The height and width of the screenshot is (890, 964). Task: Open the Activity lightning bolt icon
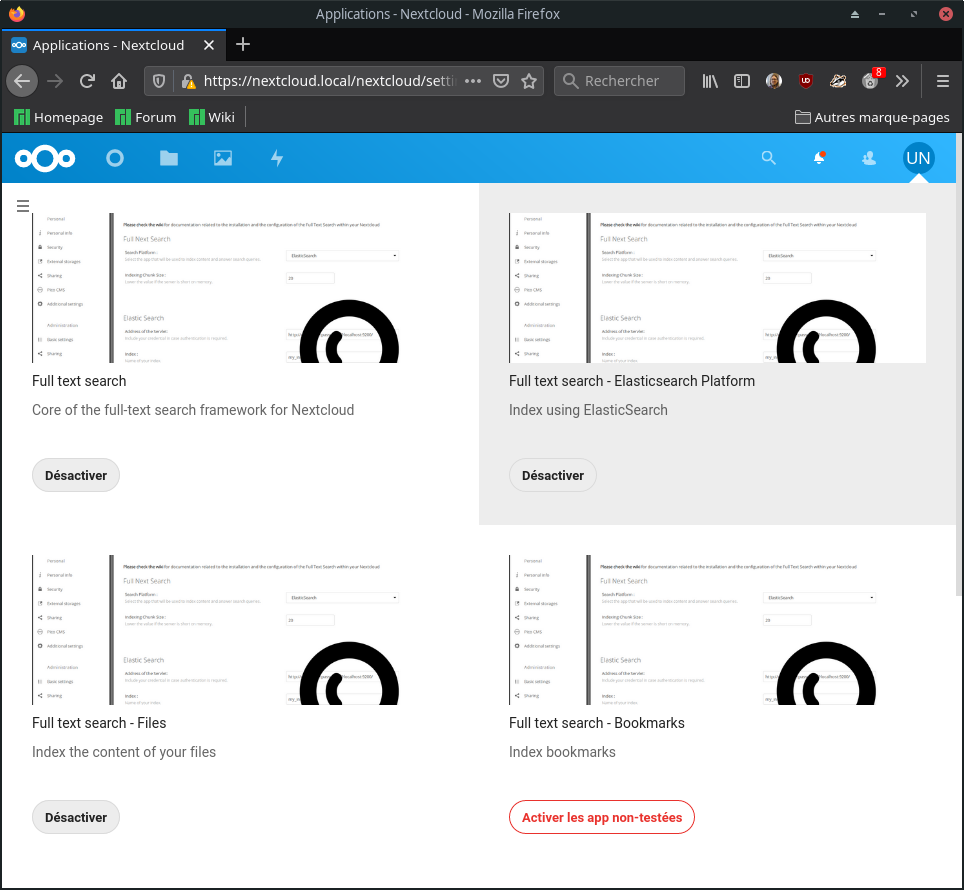click(277, 159)
